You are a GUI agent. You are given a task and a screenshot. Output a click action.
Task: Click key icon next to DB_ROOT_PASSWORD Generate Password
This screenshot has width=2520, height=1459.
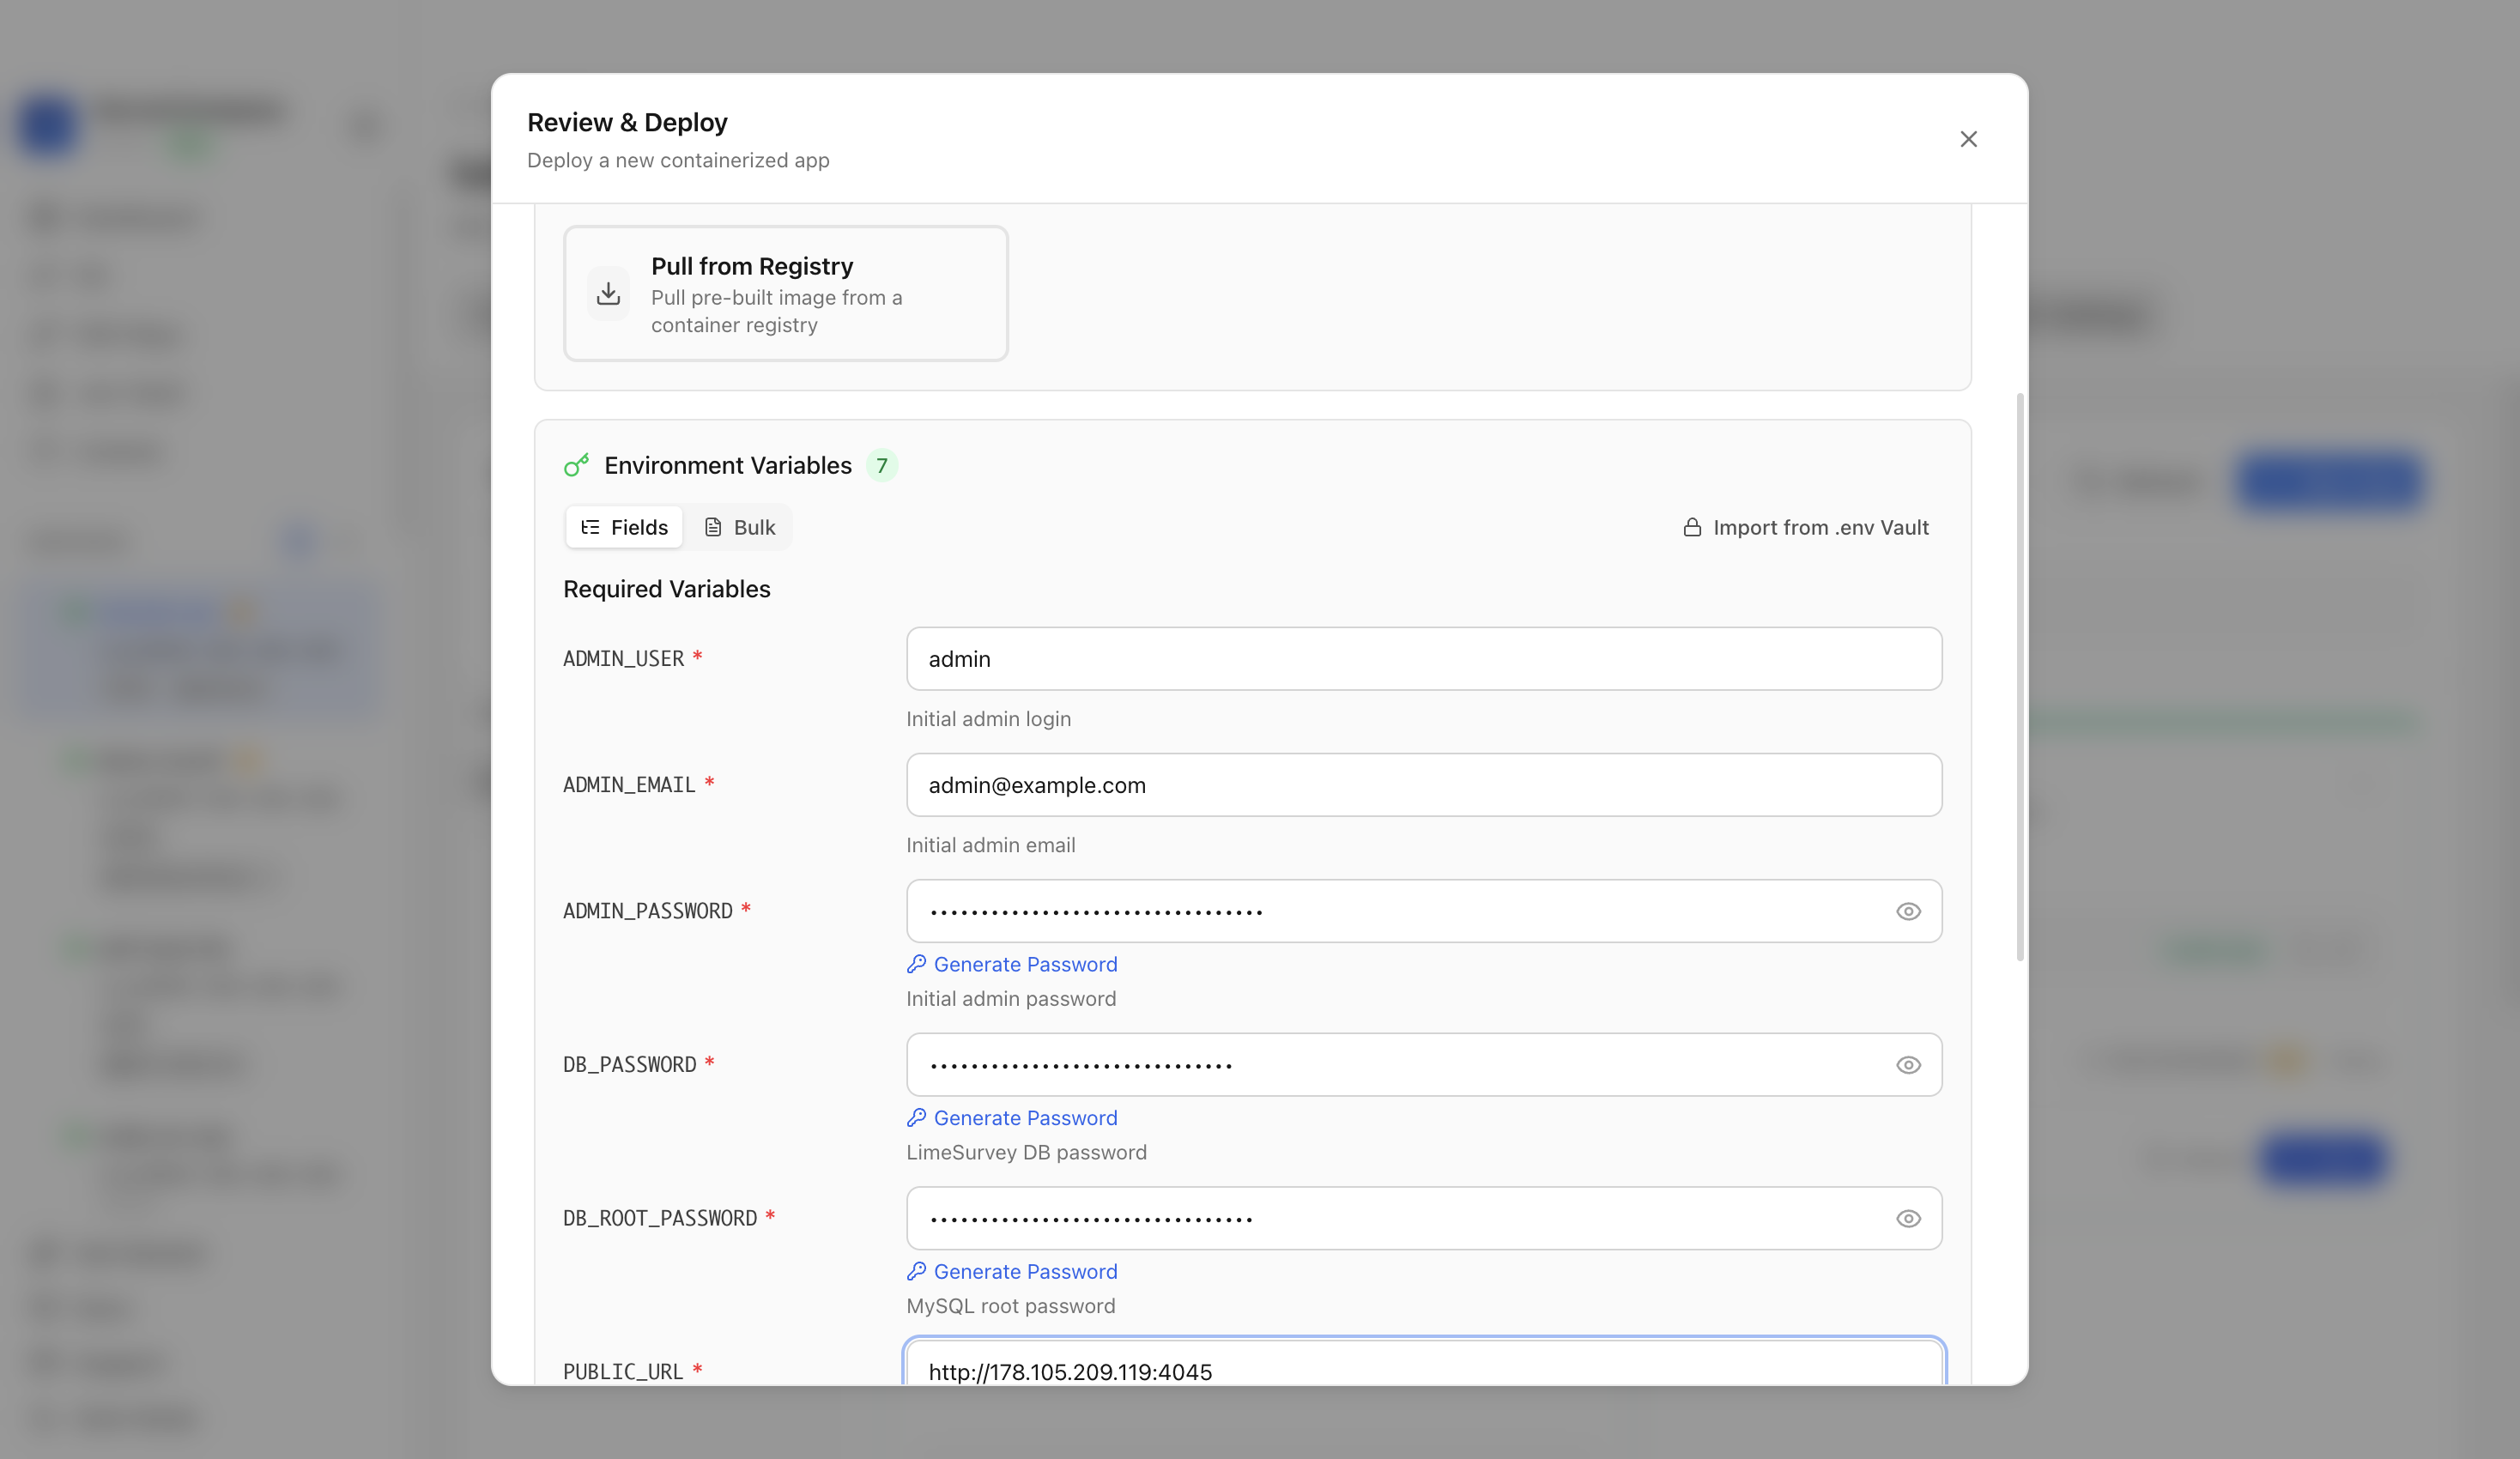pos(916,1271)
